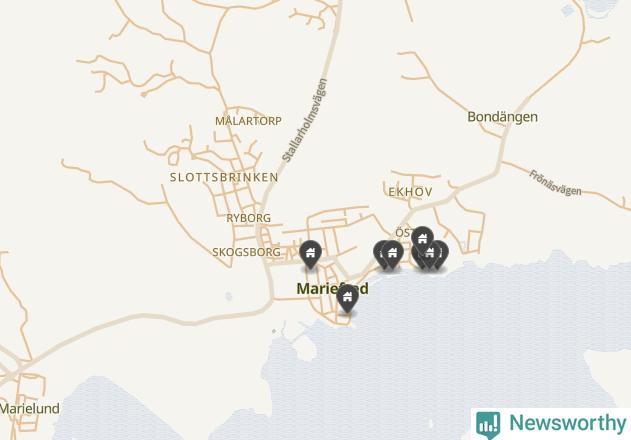Image resolution: width=631 pixels, height=440 pixels.
Task: Click the SLOTTSBRINKEN area label
Action: point(224,177)
